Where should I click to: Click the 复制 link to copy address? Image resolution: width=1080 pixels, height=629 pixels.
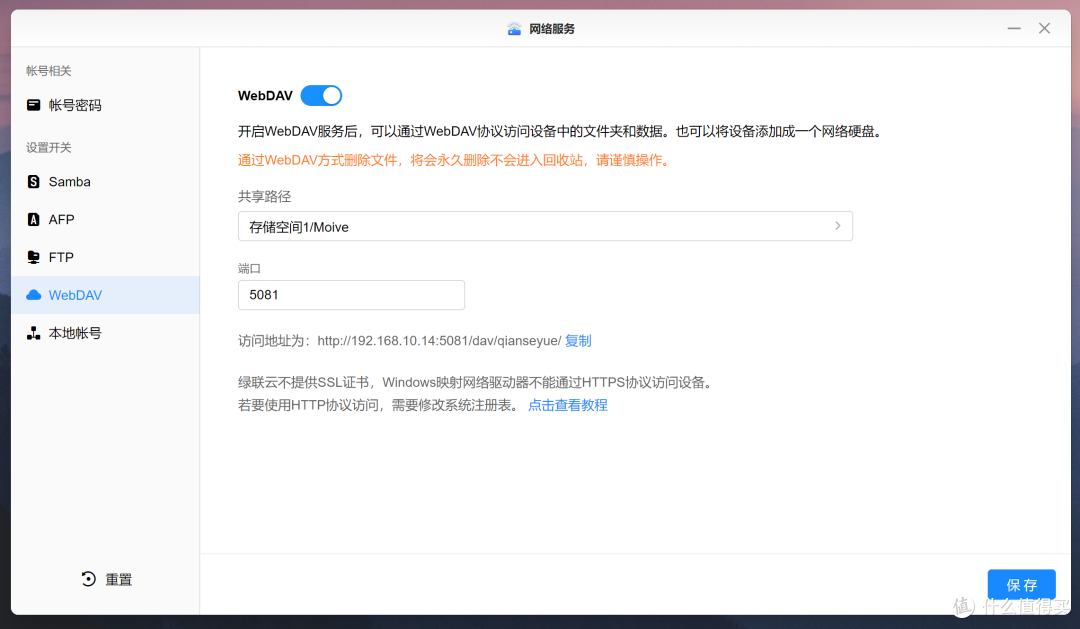(578, 340)
